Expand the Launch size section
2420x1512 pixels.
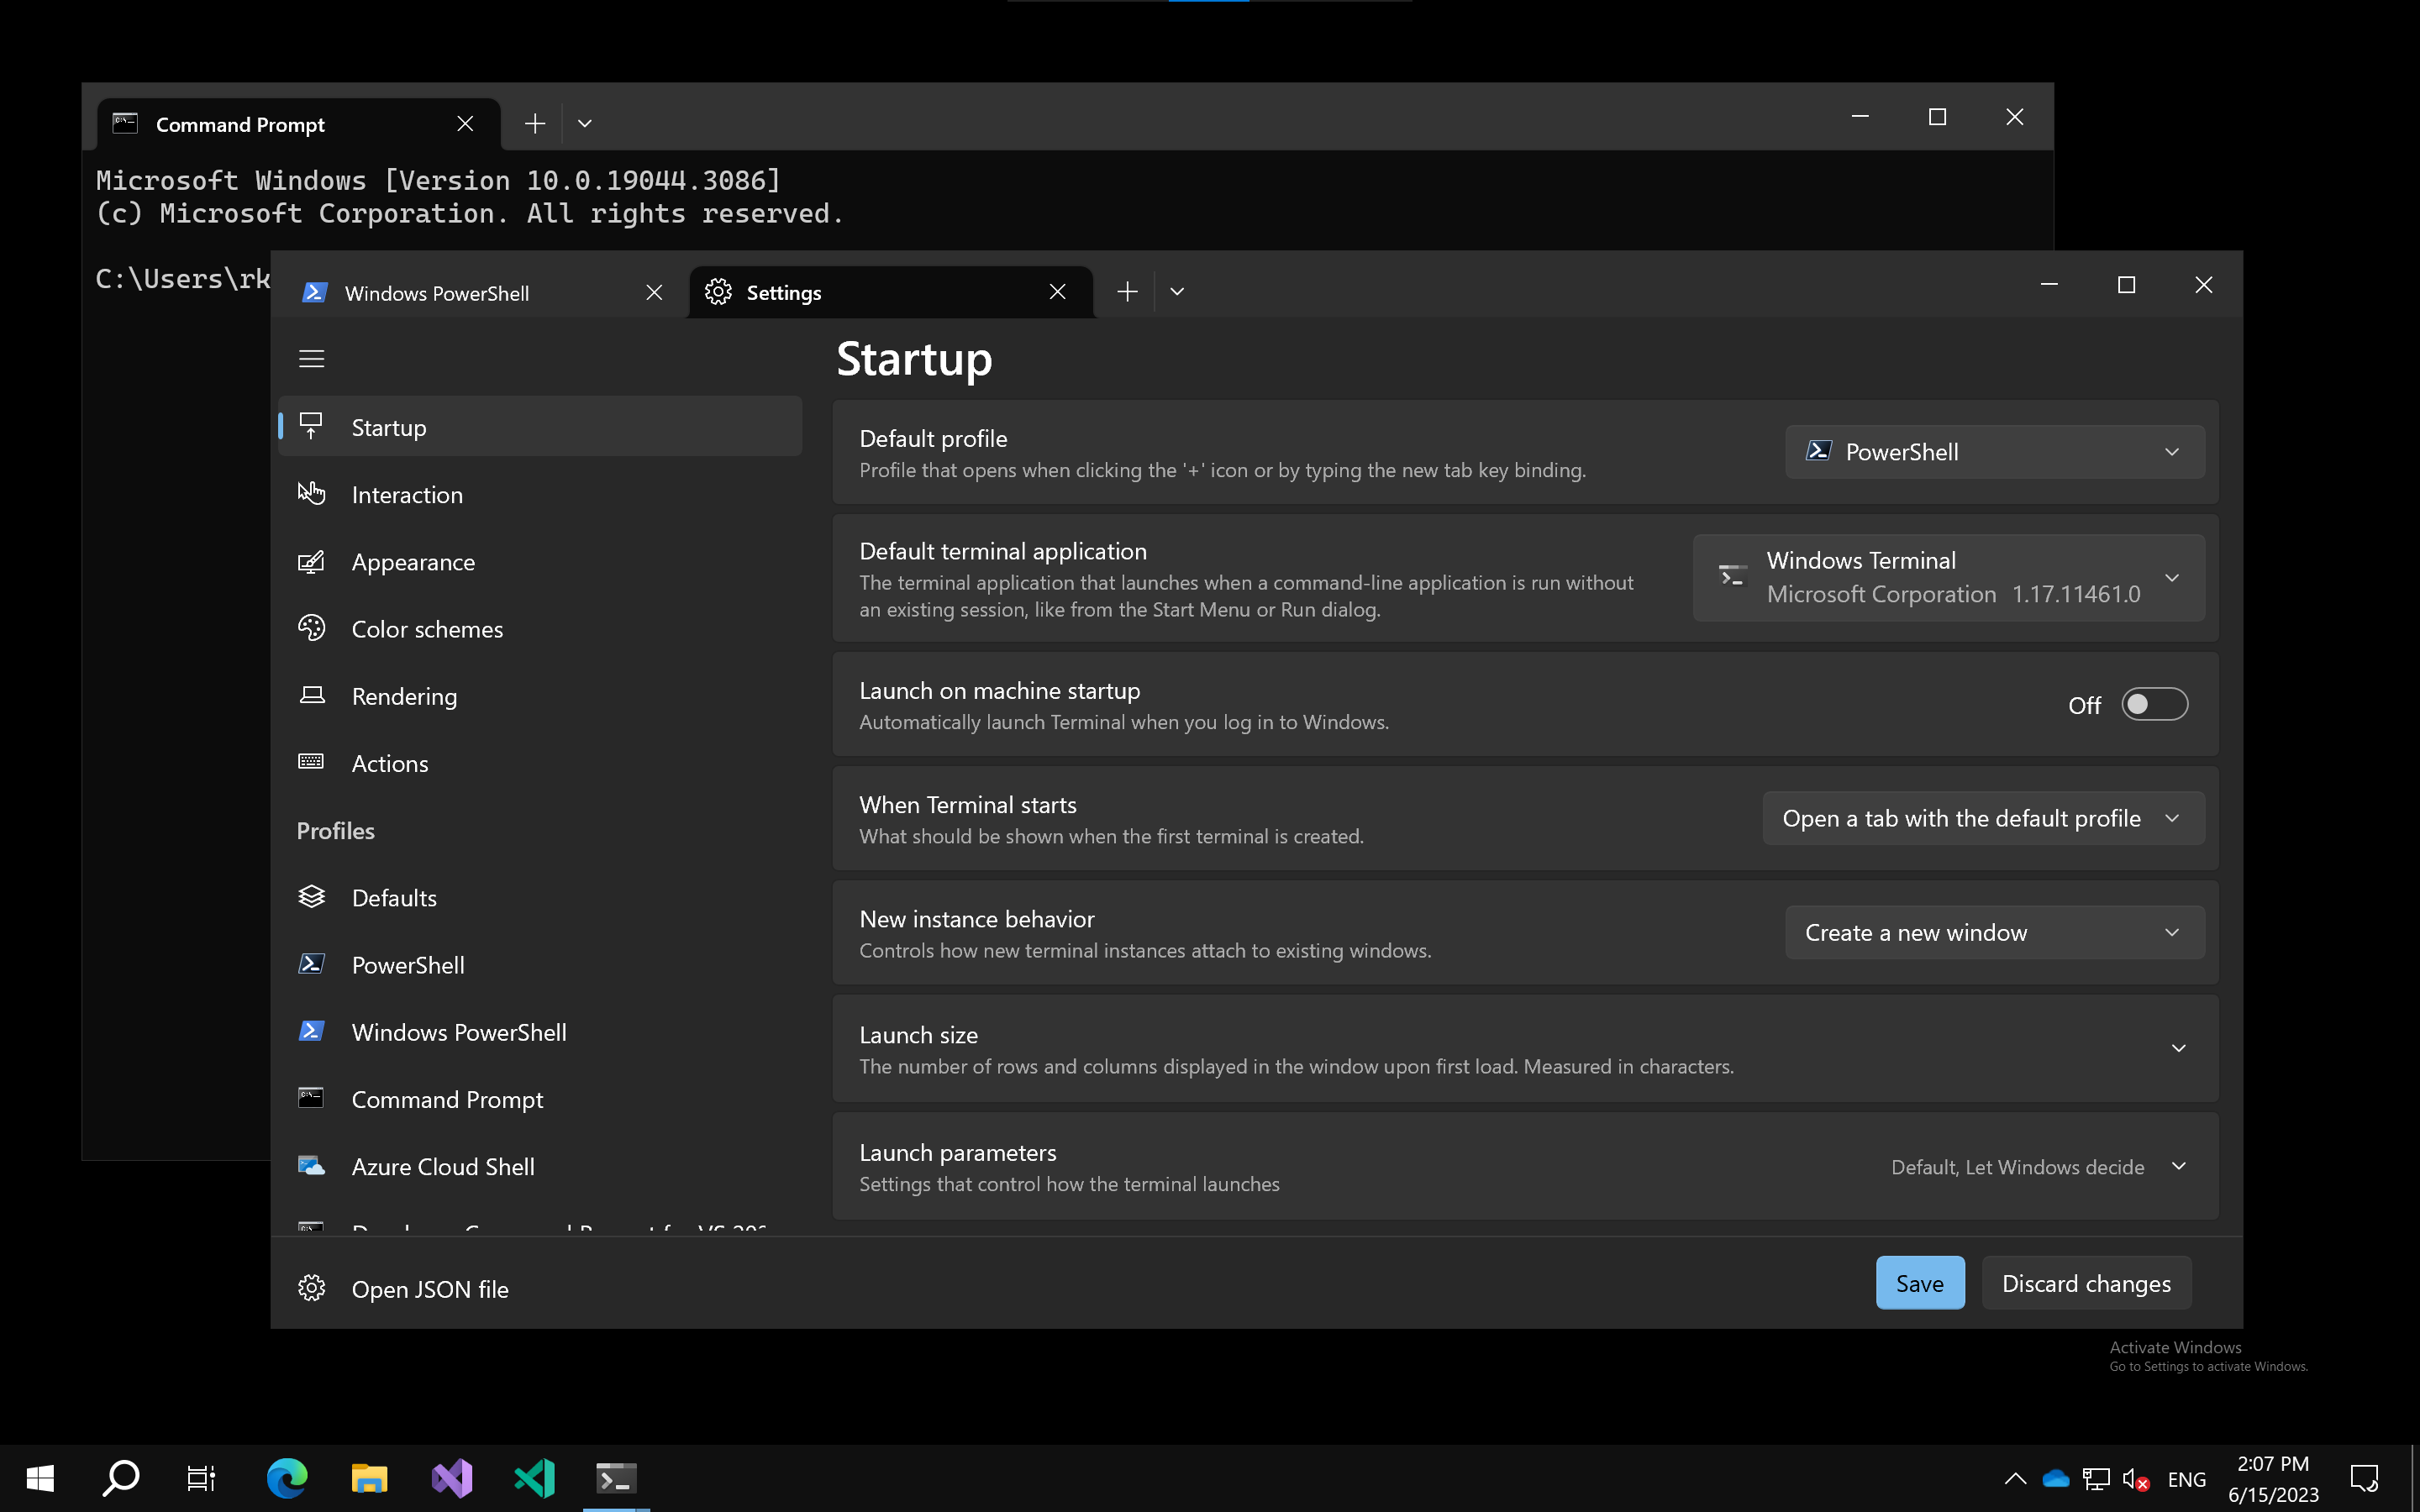[2178, 1048]
